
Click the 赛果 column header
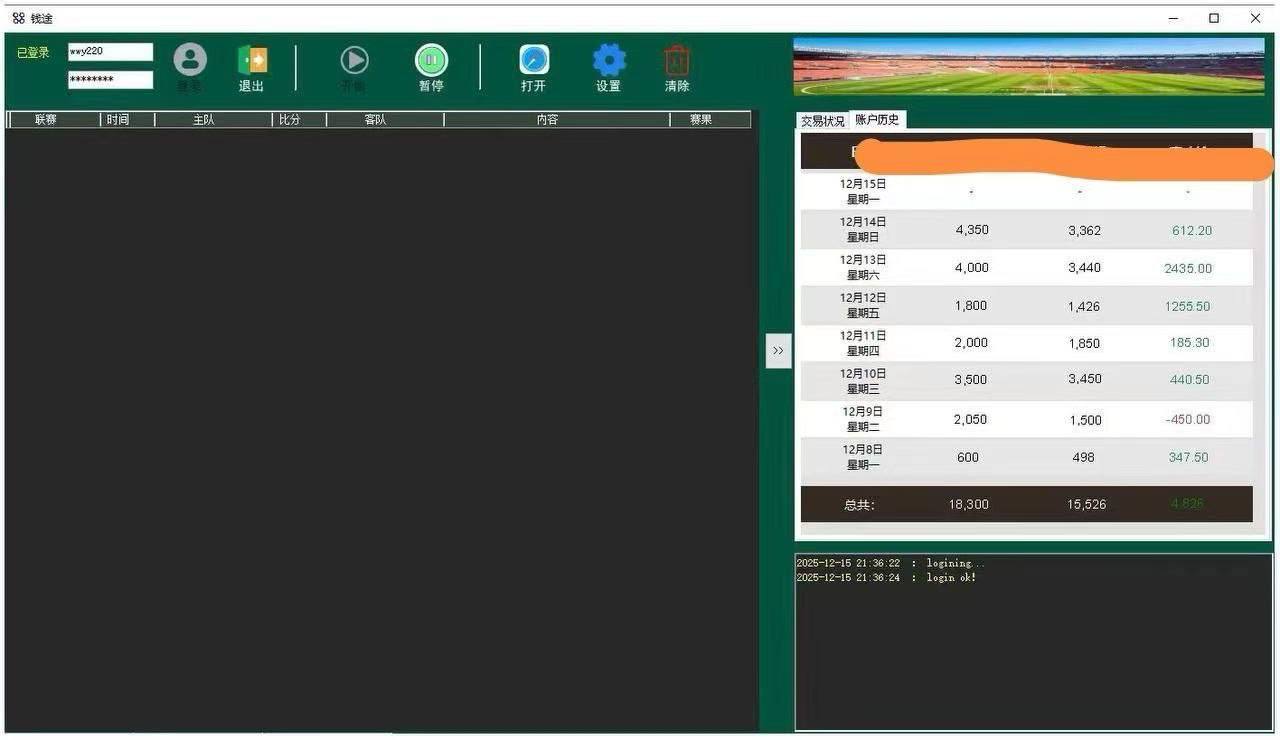(x=701, y=120)
